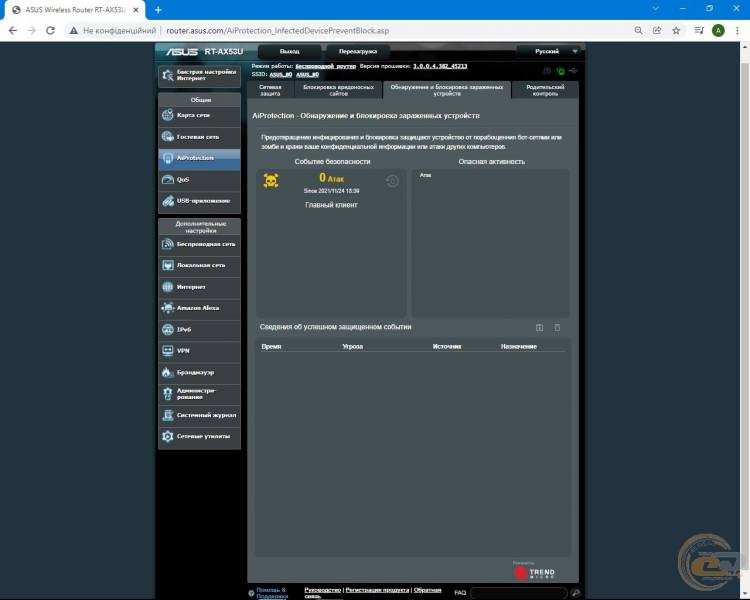
Task: Click the Главный клиент label
Action: click(x=331, y=205)
